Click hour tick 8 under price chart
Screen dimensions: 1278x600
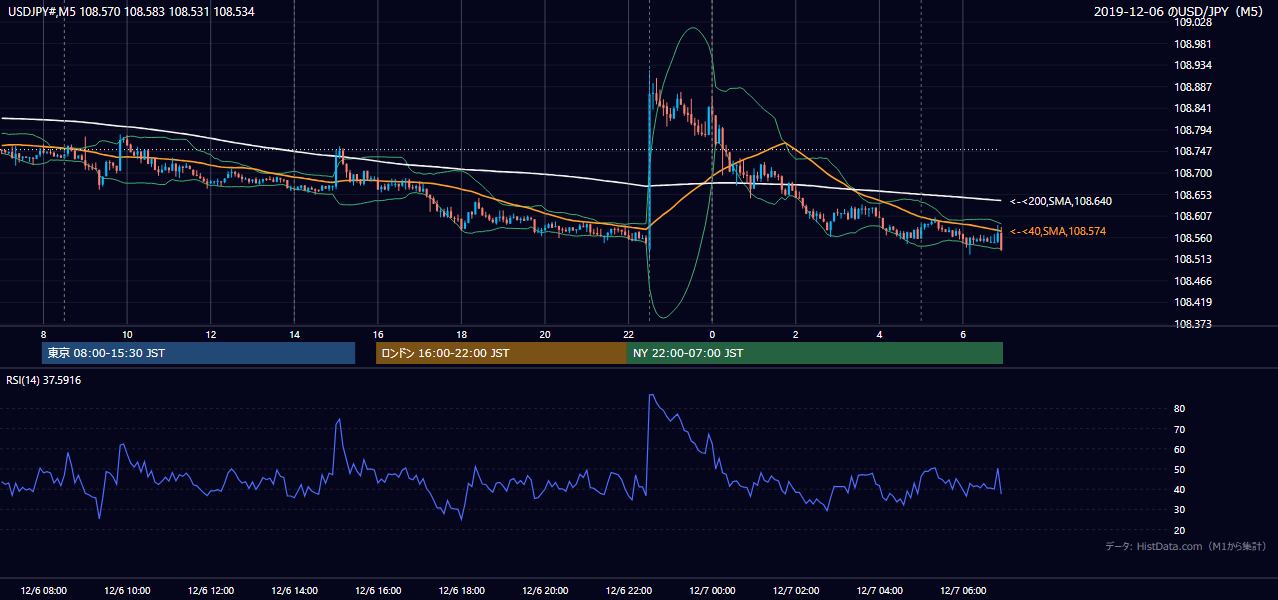coord(43,334)
